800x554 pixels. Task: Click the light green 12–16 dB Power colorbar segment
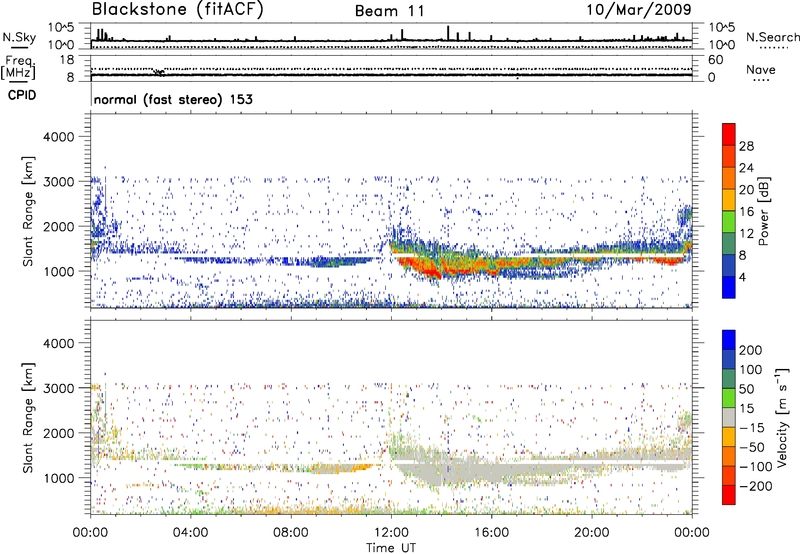click(729, 222)
